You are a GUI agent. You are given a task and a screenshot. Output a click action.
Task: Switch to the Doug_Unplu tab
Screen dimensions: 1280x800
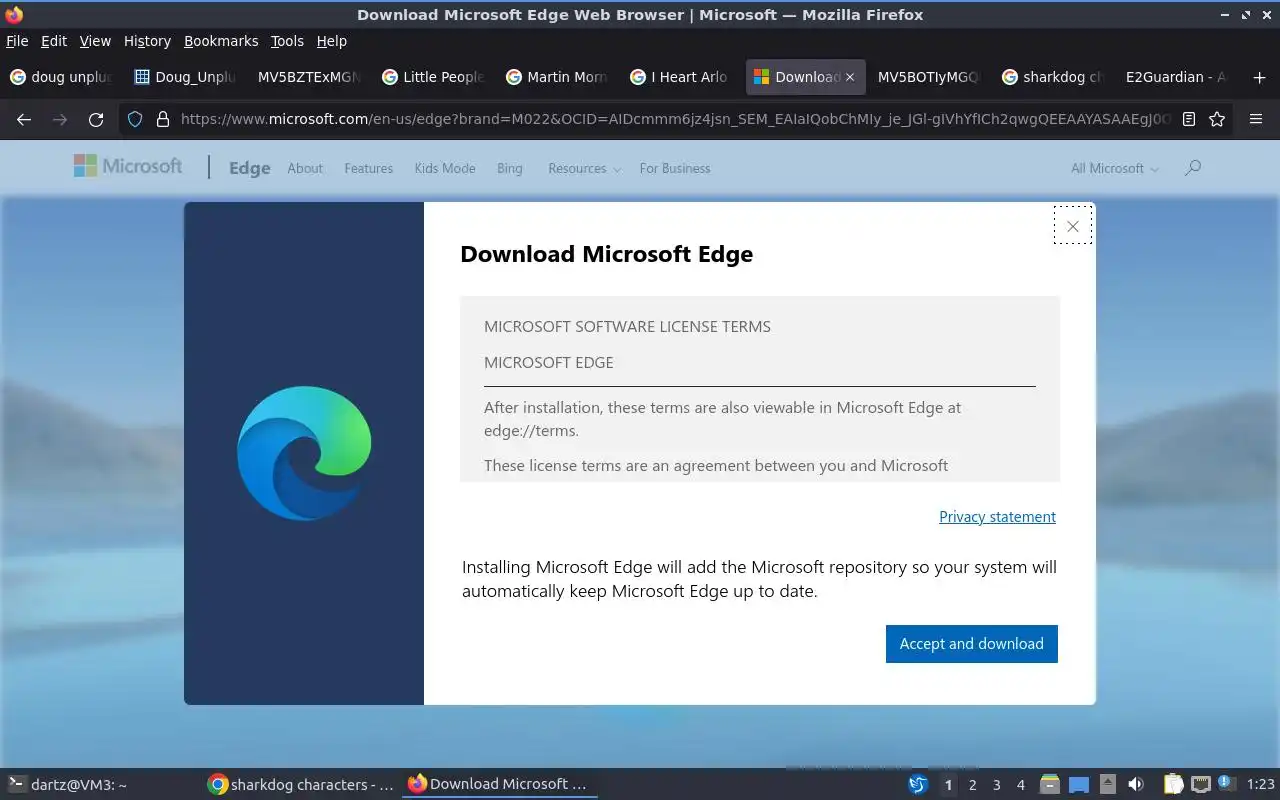[186, 77]
